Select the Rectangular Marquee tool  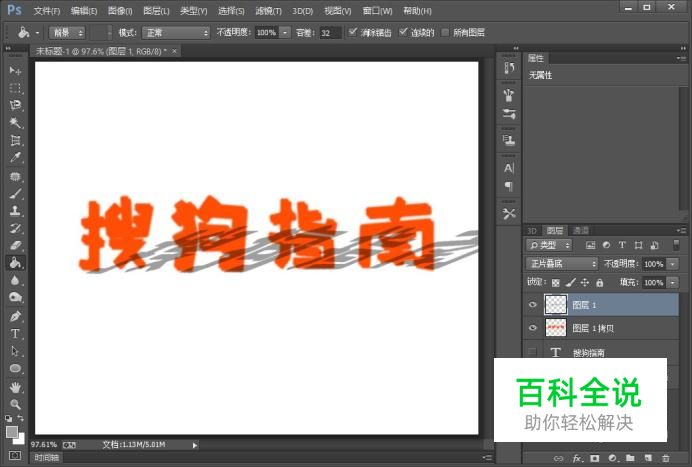pyautogui.click(x=15, y=88)
